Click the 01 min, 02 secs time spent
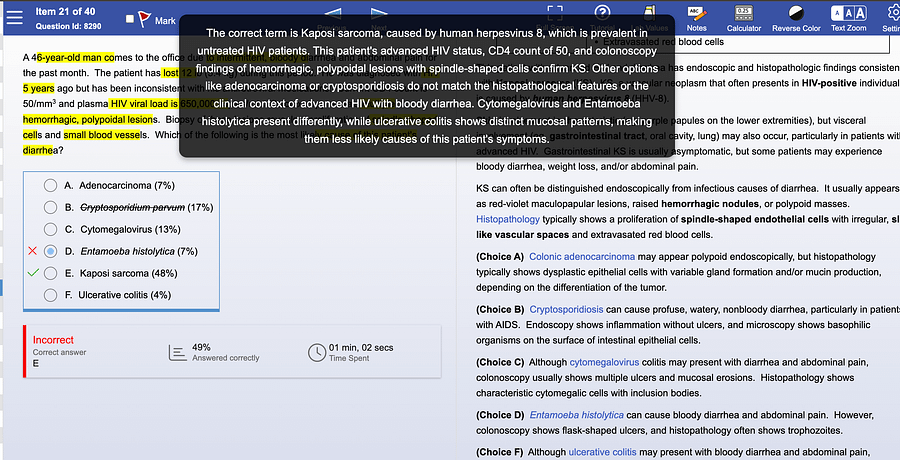900x460 pixels. 361,347
